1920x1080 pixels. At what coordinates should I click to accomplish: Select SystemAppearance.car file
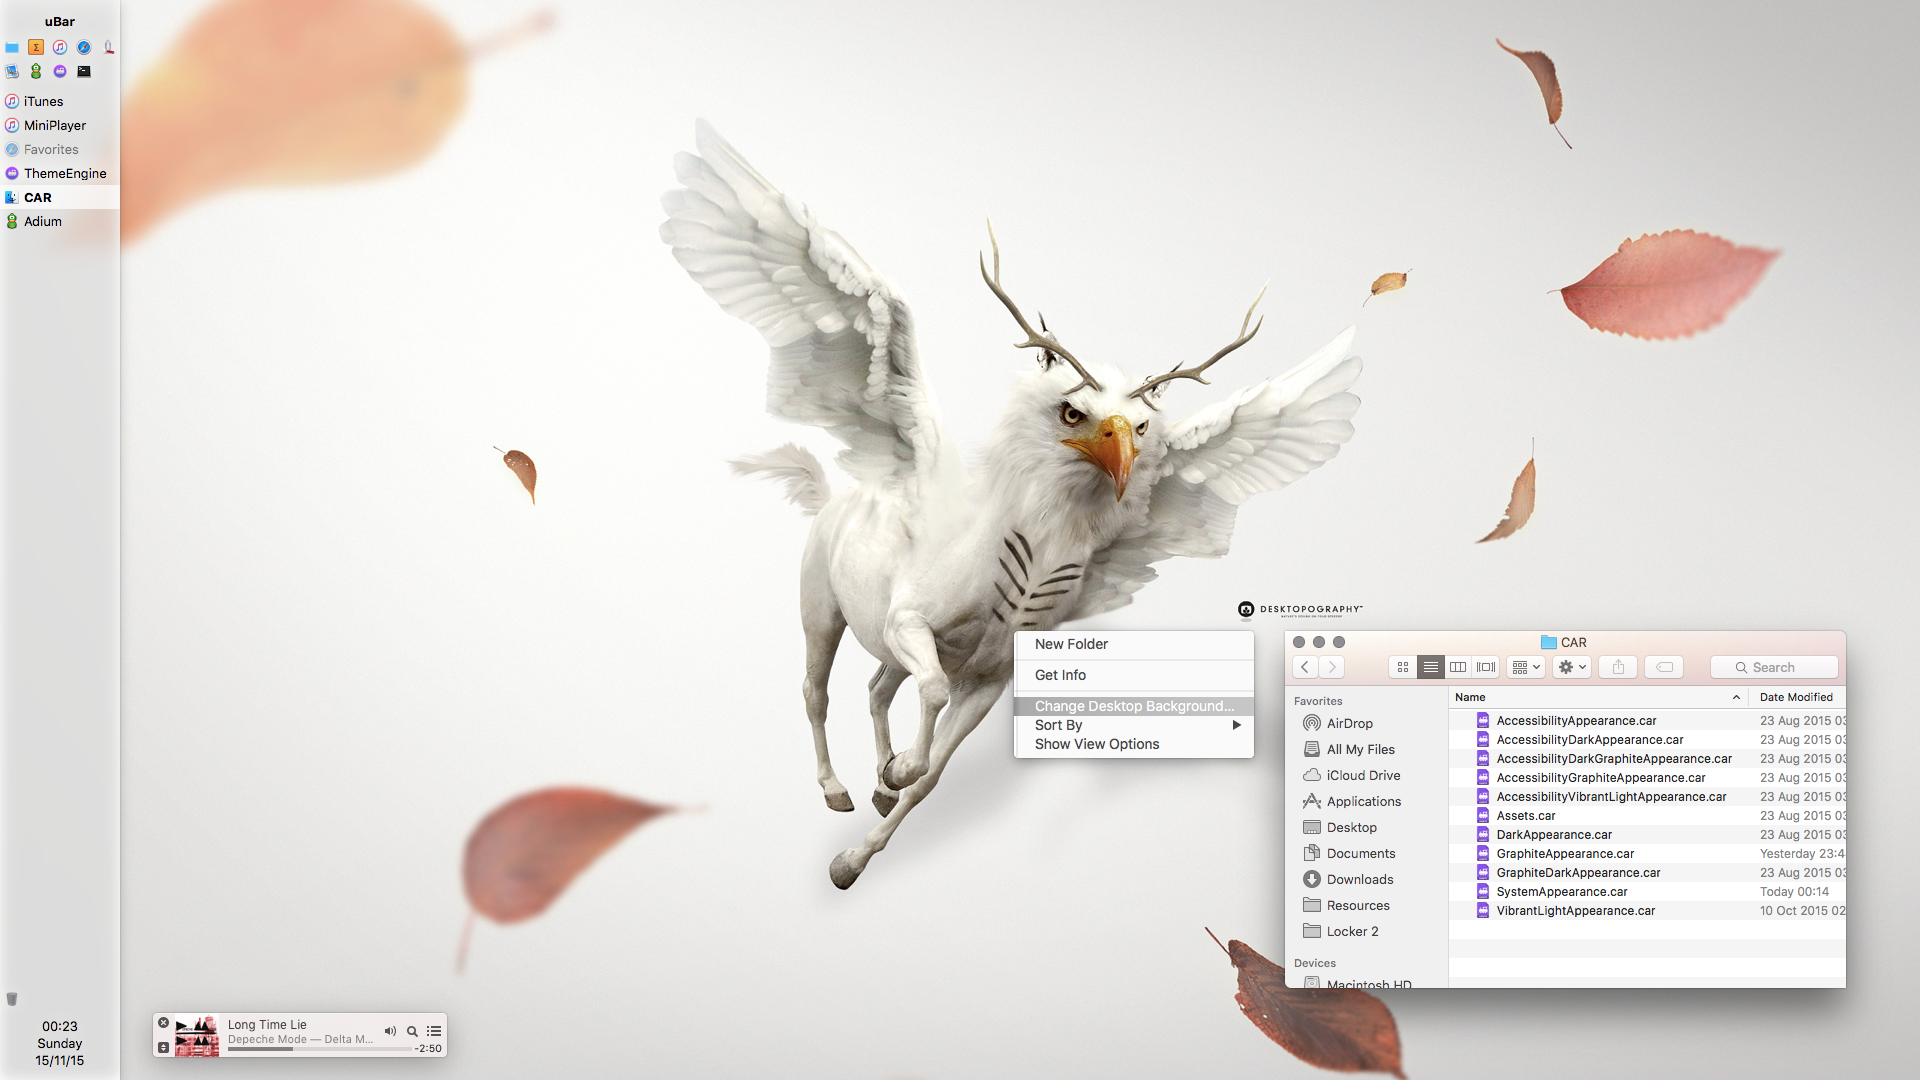tap(1647, 891)
